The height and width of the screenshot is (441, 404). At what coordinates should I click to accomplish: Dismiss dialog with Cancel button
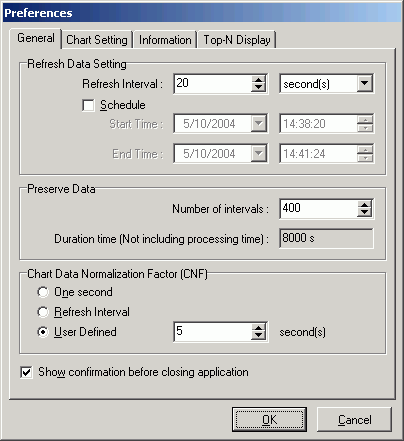[x=354, y=420]
